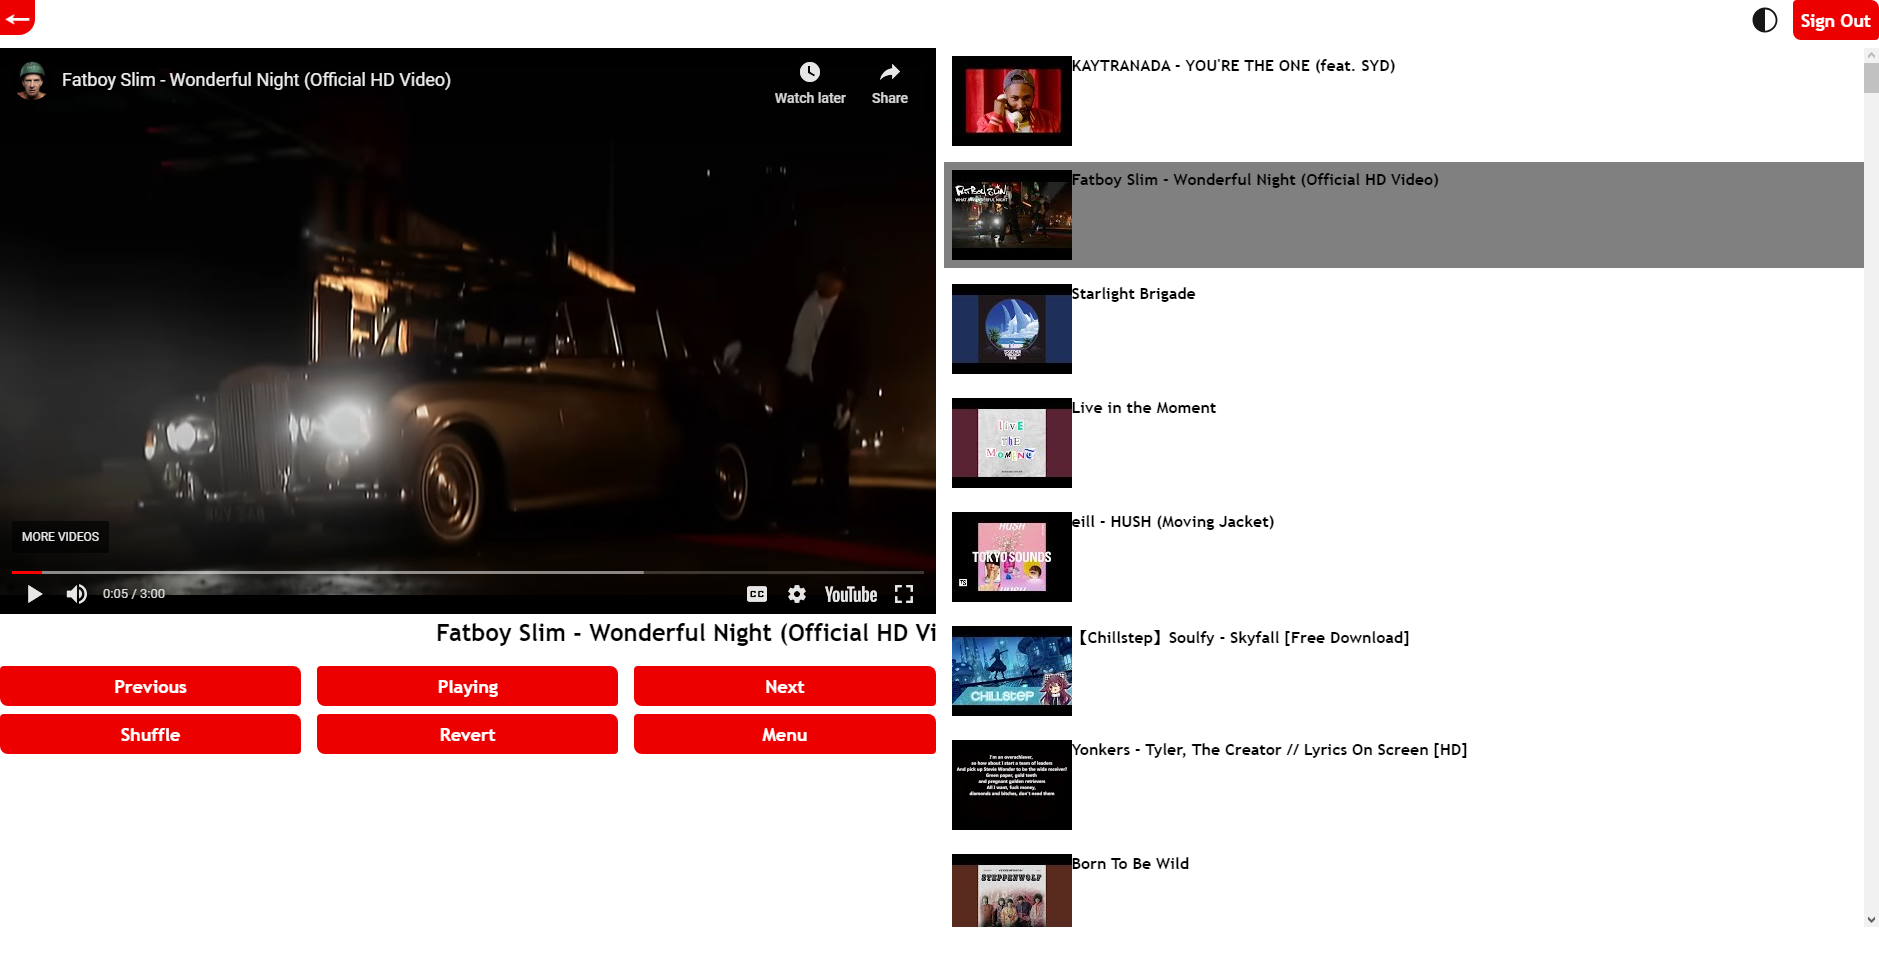Click the Playing button

point(467,686)
